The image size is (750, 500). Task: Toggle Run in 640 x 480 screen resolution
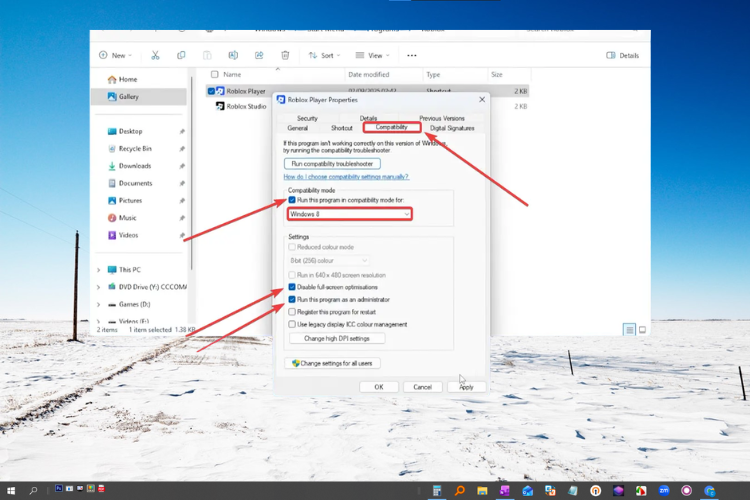[292, 275]
